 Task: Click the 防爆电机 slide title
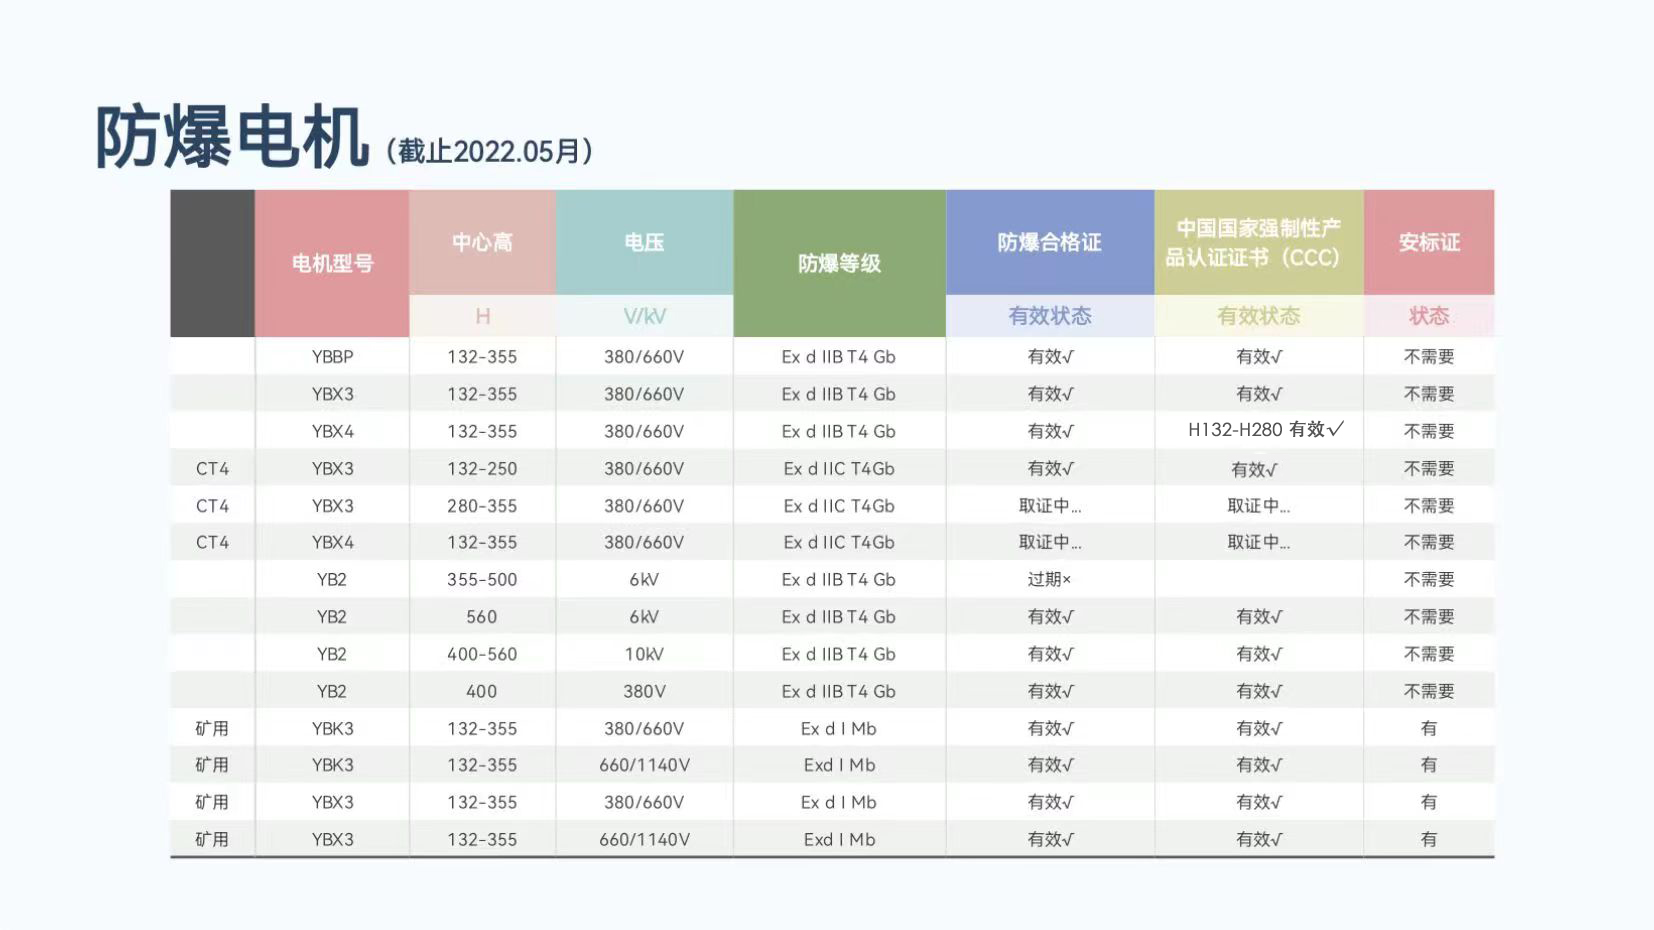(x=232, y=137)
